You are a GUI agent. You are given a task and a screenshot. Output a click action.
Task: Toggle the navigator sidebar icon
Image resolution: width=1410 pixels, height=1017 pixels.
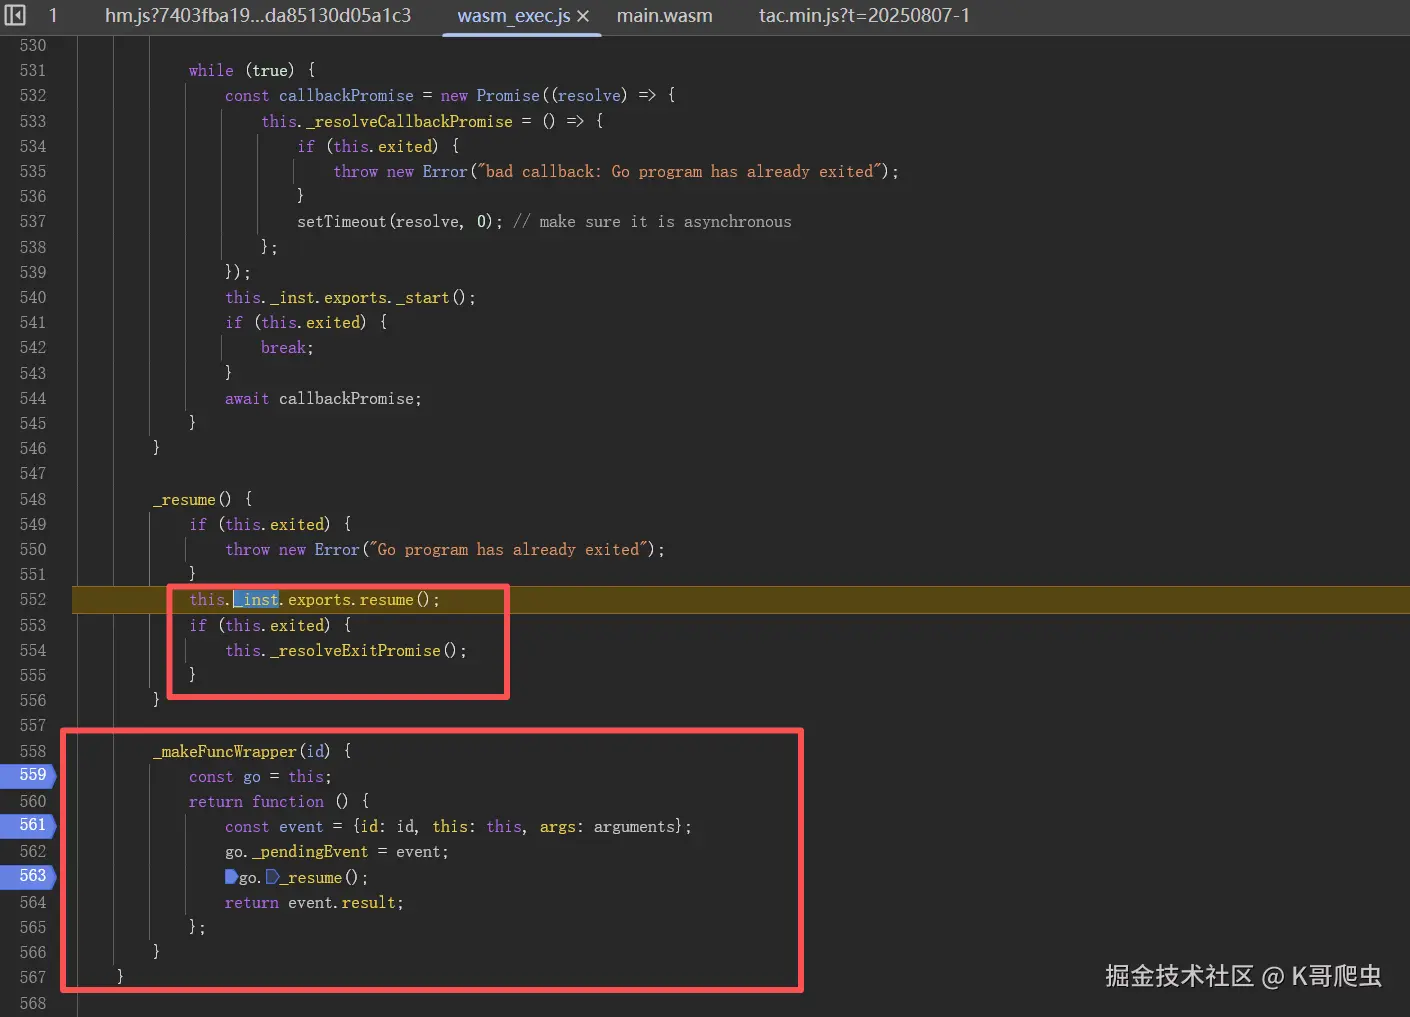pyautogui.click(x=15, y=15)
